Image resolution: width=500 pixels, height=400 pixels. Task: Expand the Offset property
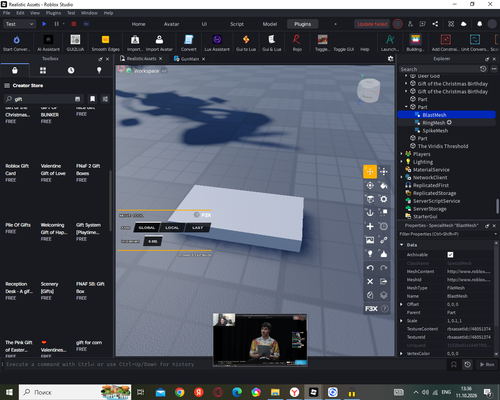tap(401, 304)
